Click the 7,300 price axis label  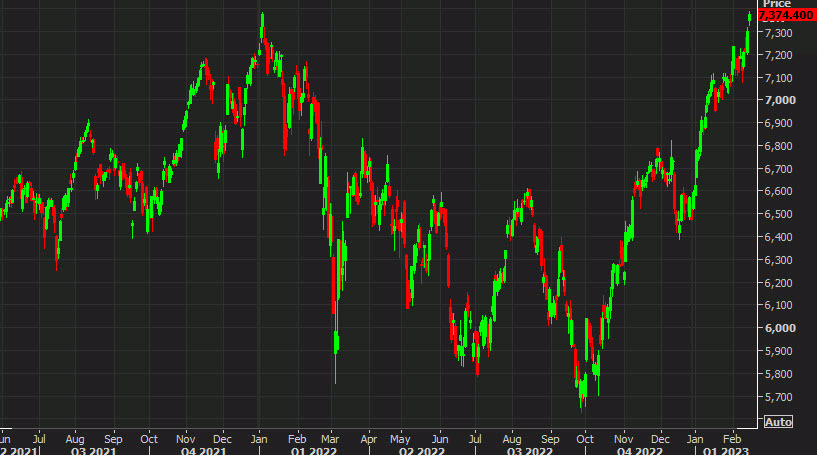click(779, 33)
